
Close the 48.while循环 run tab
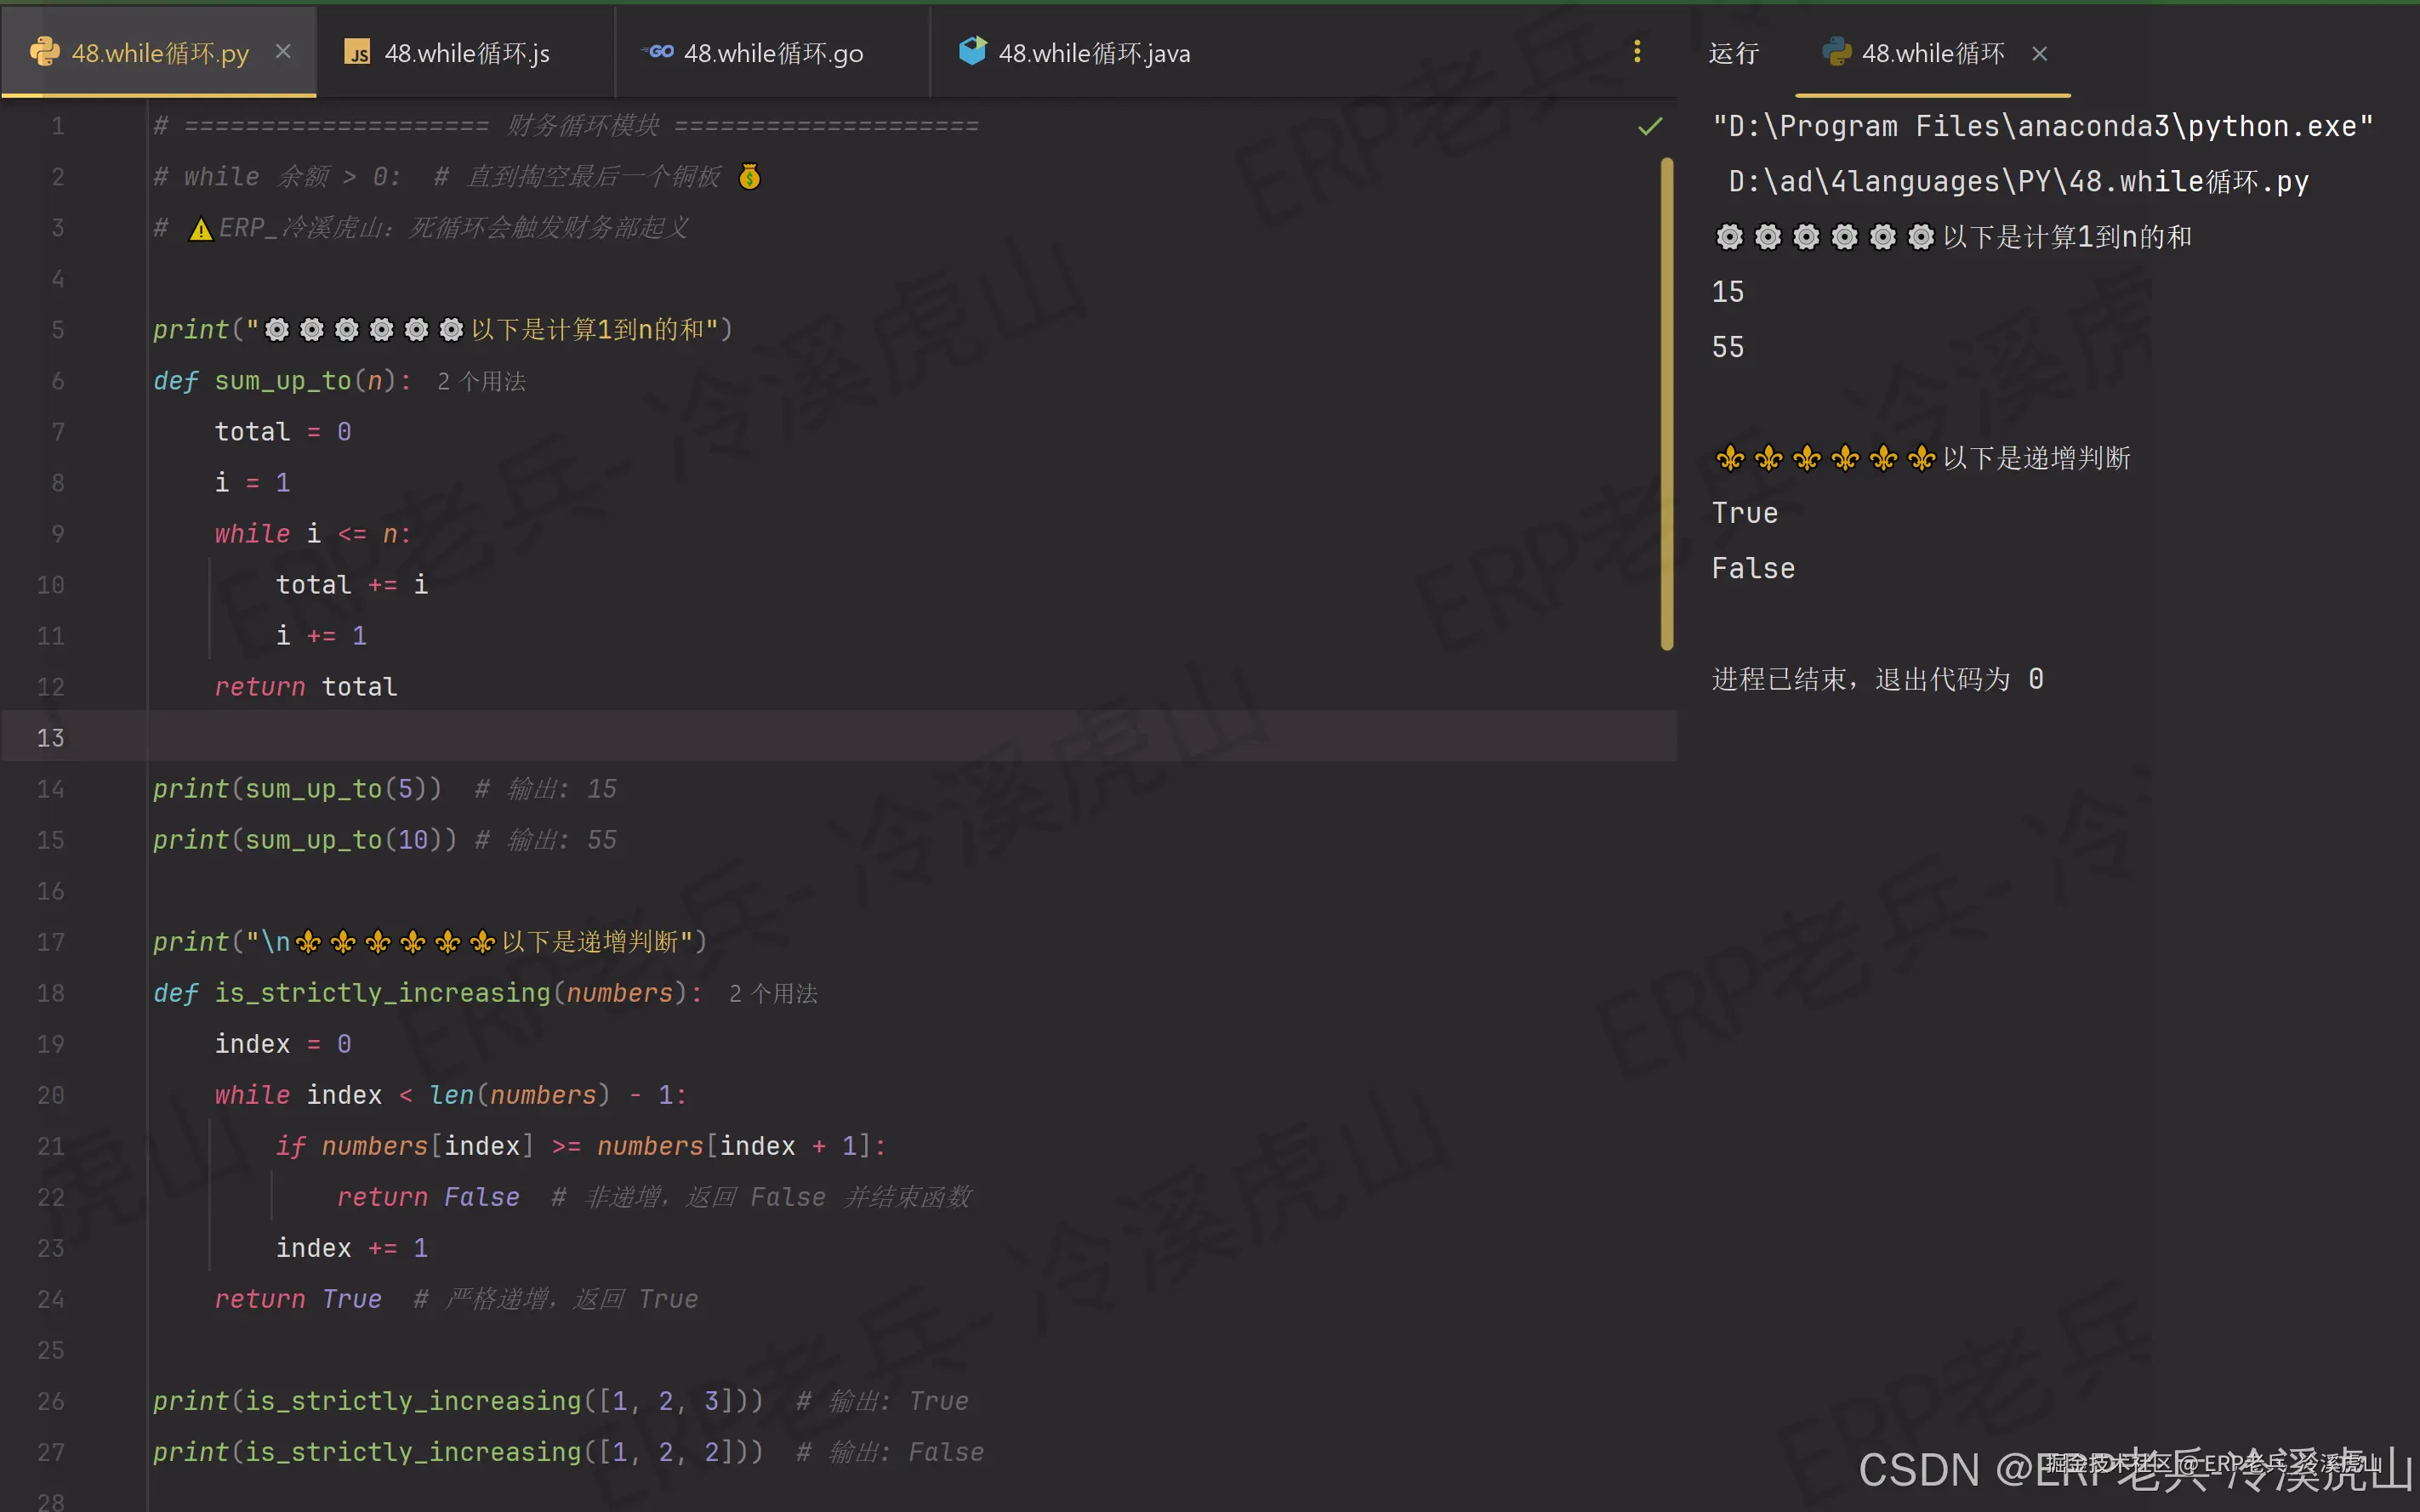[x=2040, y=54]
